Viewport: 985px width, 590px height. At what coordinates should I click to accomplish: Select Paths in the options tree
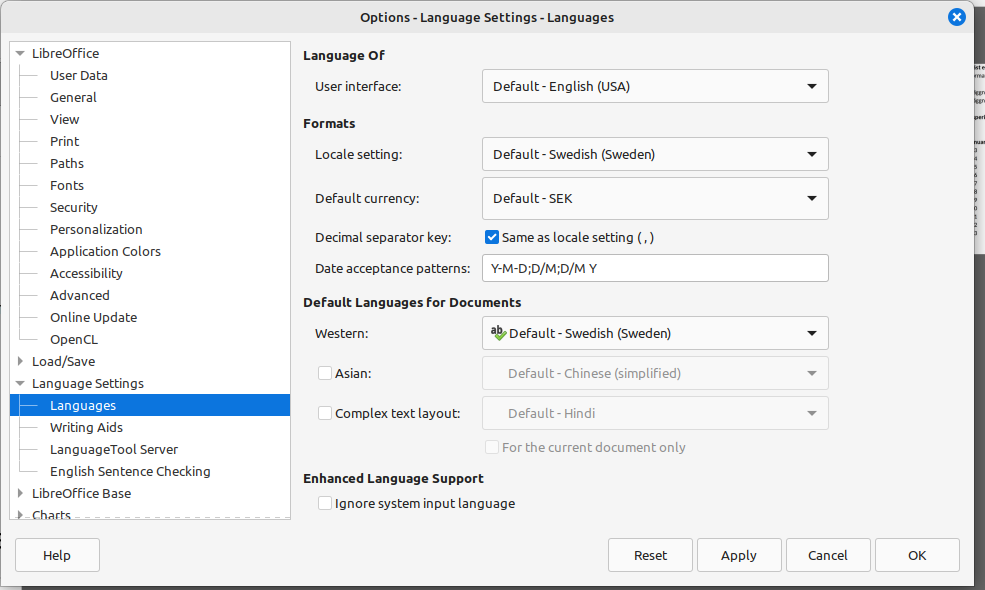(x=67, y=163)
